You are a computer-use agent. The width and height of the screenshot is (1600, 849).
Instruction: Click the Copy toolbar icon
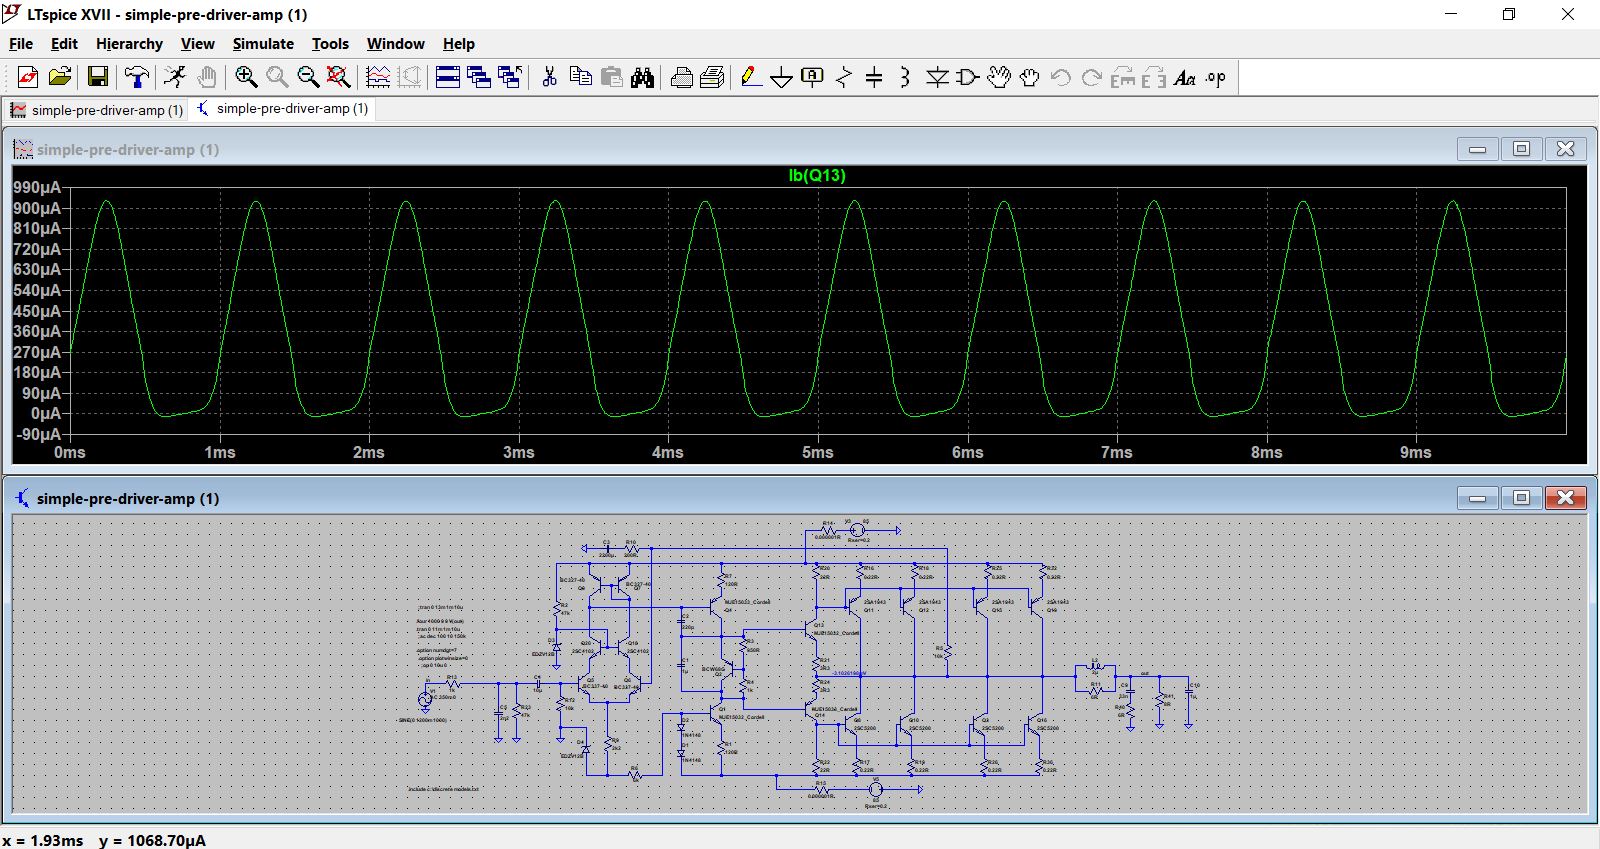pos(580,77)
